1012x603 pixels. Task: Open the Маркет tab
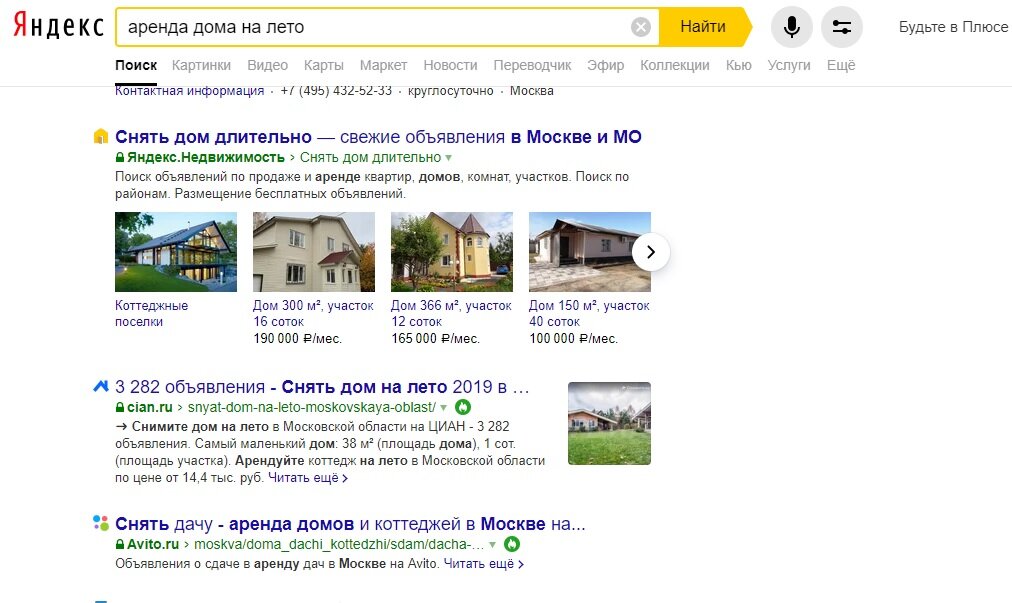point(383,65)
